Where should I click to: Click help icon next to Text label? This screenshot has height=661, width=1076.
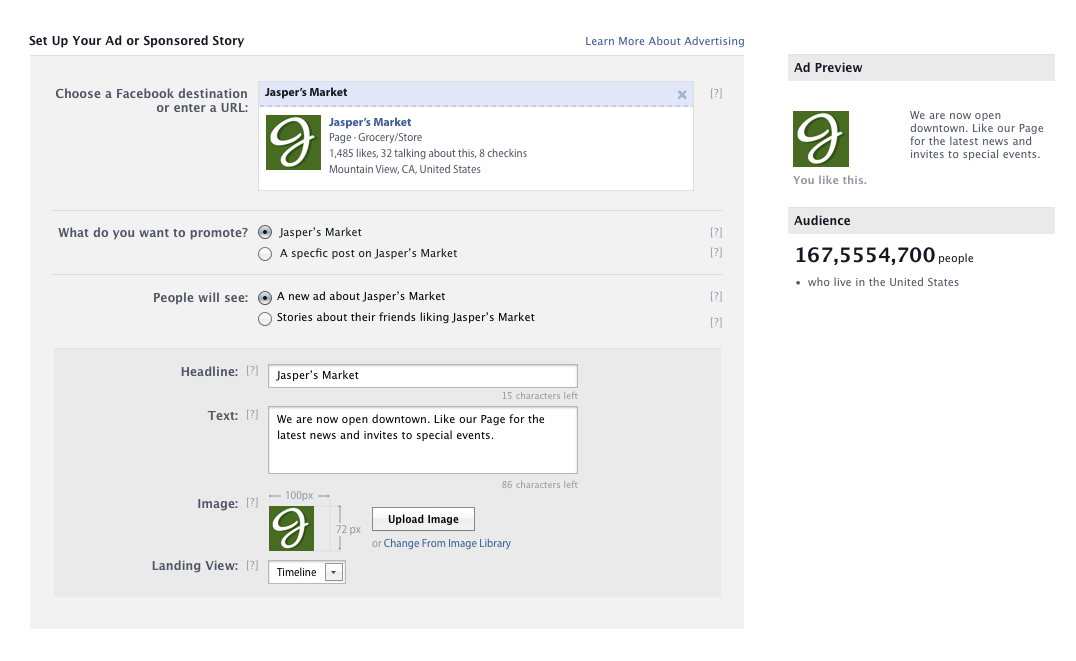(252, 416)
